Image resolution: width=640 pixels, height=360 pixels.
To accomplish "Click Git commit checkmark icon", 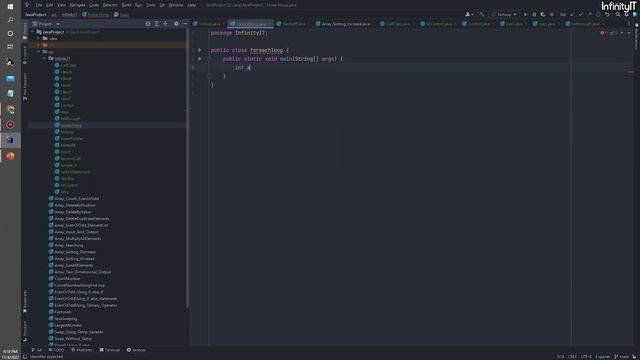I will [x=581, y=14].
